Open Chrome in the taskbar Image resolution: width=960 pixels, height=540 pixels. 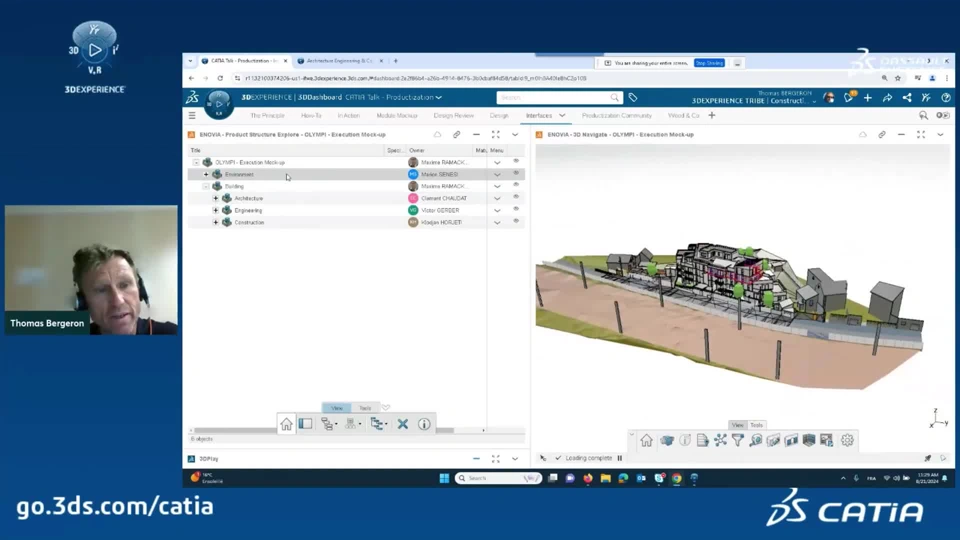[677, 478]
